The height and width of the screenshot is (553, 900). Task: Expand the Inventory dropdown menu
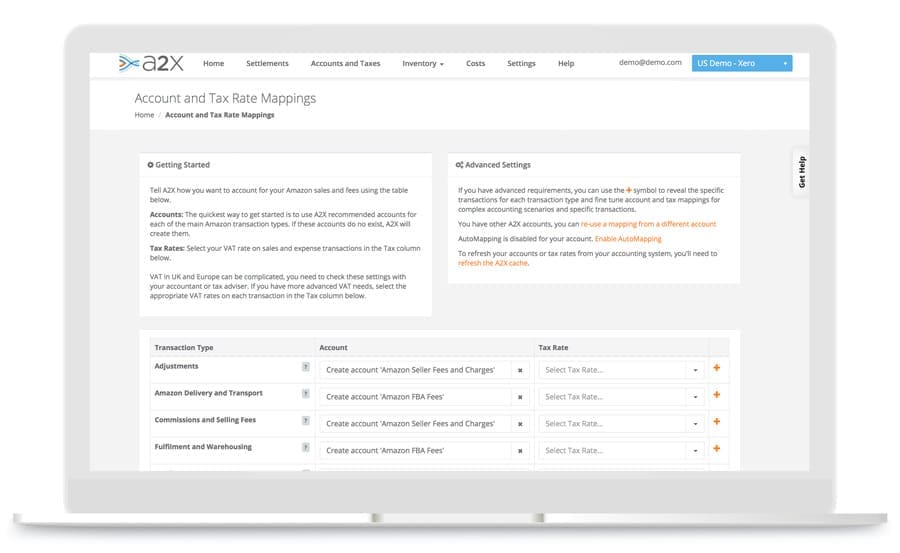[422, 63]
